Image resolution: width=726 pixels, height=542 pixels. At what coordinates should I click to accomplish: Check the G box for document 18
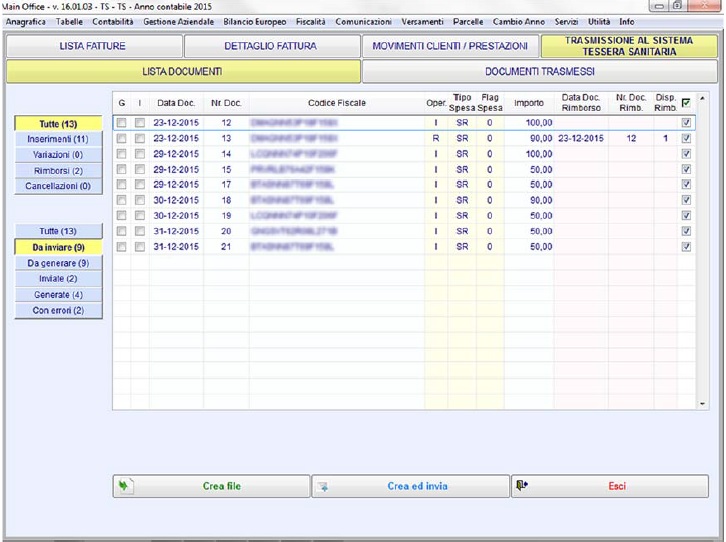[121, 200]
